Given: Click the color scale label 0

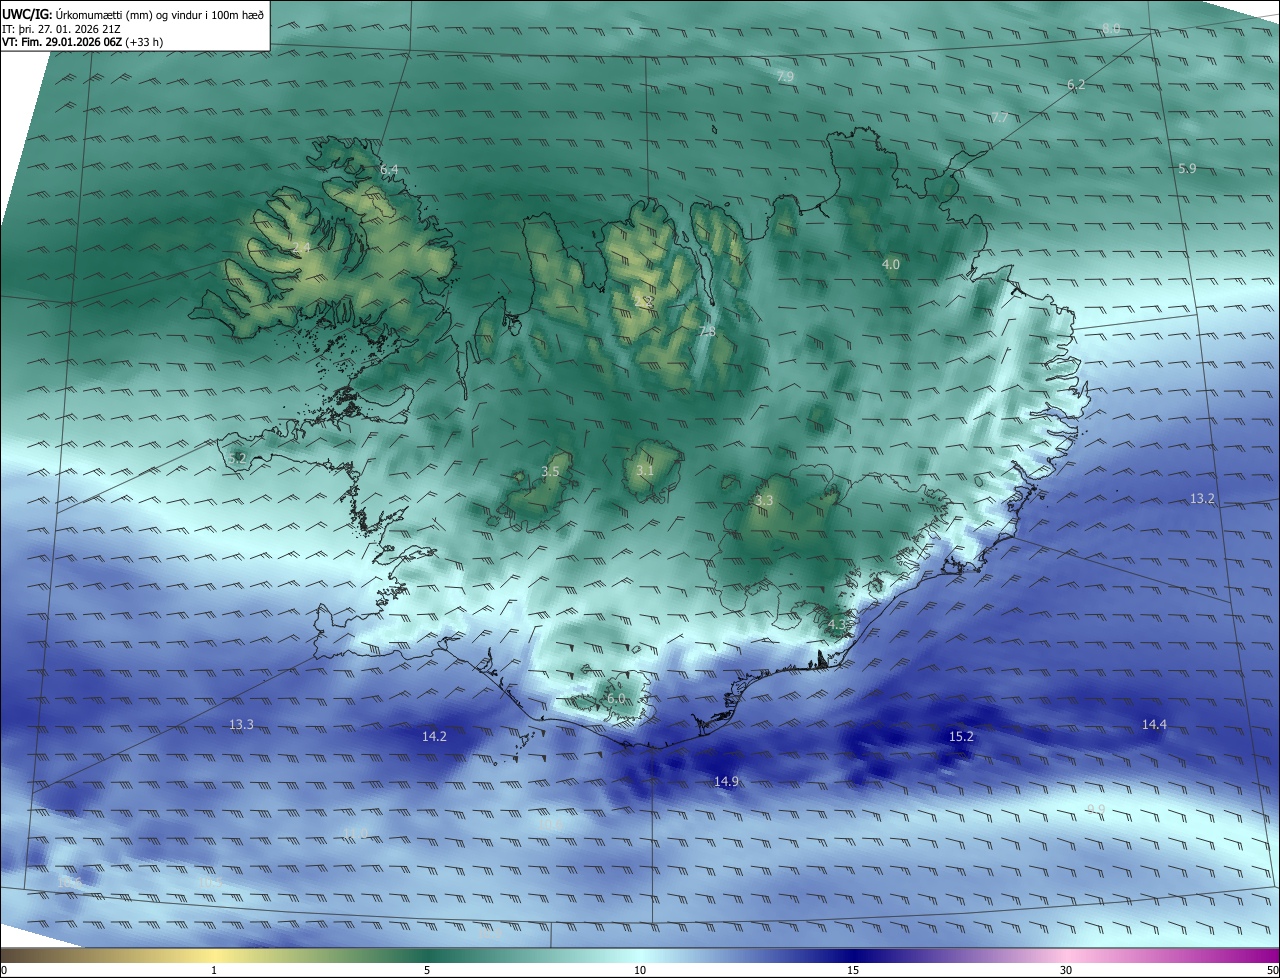Looking at the screenshot, I should point(4,970).
